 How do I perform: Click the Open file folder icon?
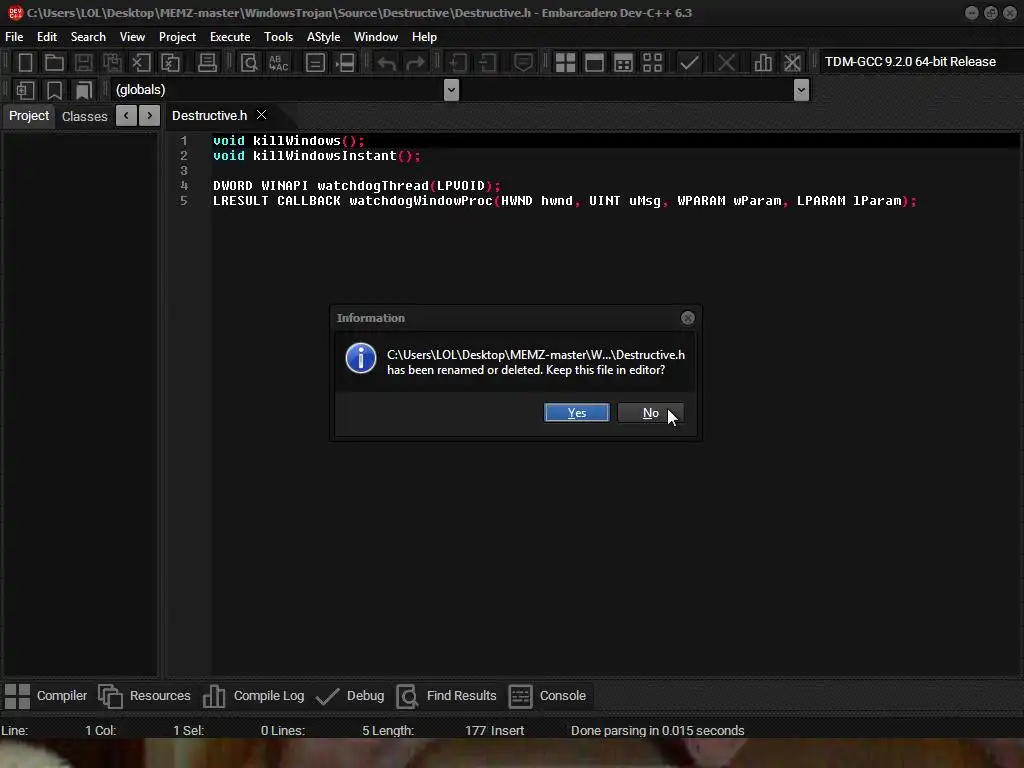(x=54, y=63)
